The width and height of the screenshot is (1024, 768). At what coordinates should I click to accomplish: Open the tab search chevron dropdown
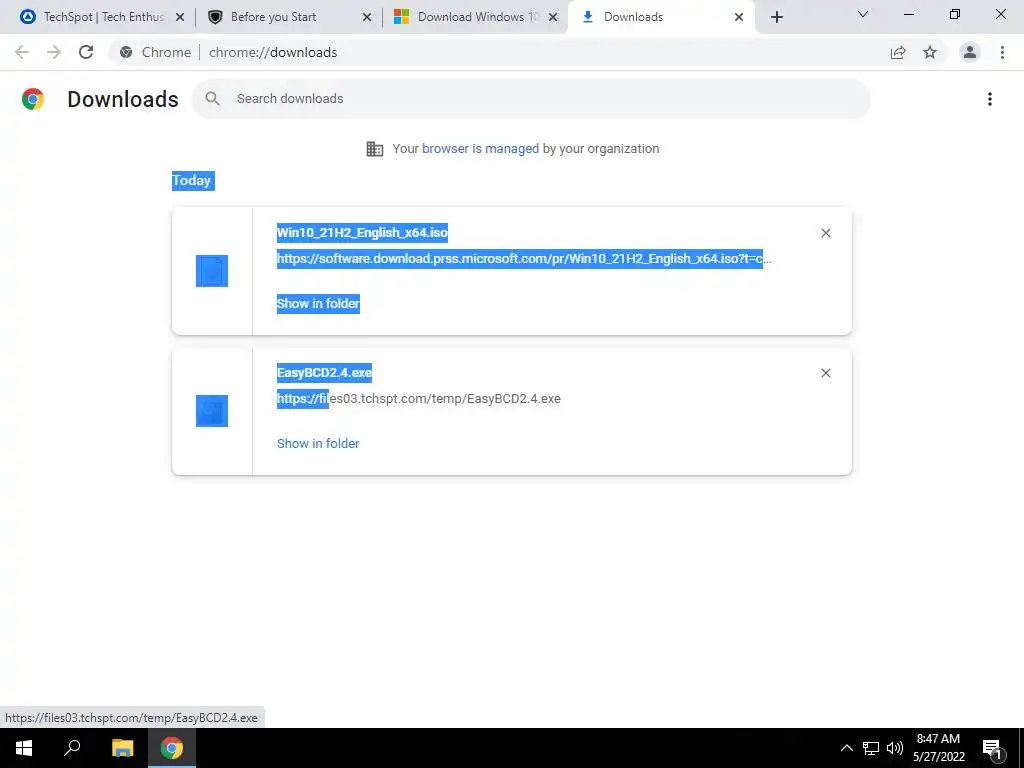tap(863, 14)
